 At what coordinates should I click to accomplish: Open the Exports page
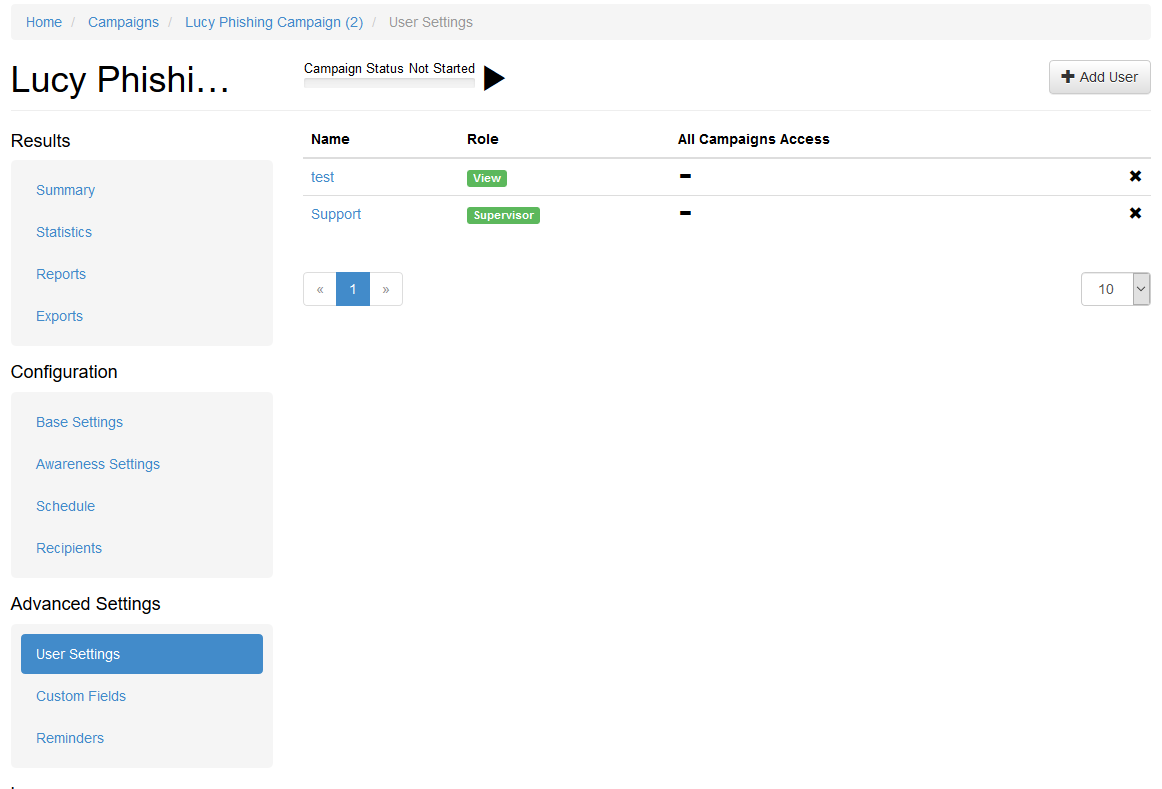pos(59,316)
